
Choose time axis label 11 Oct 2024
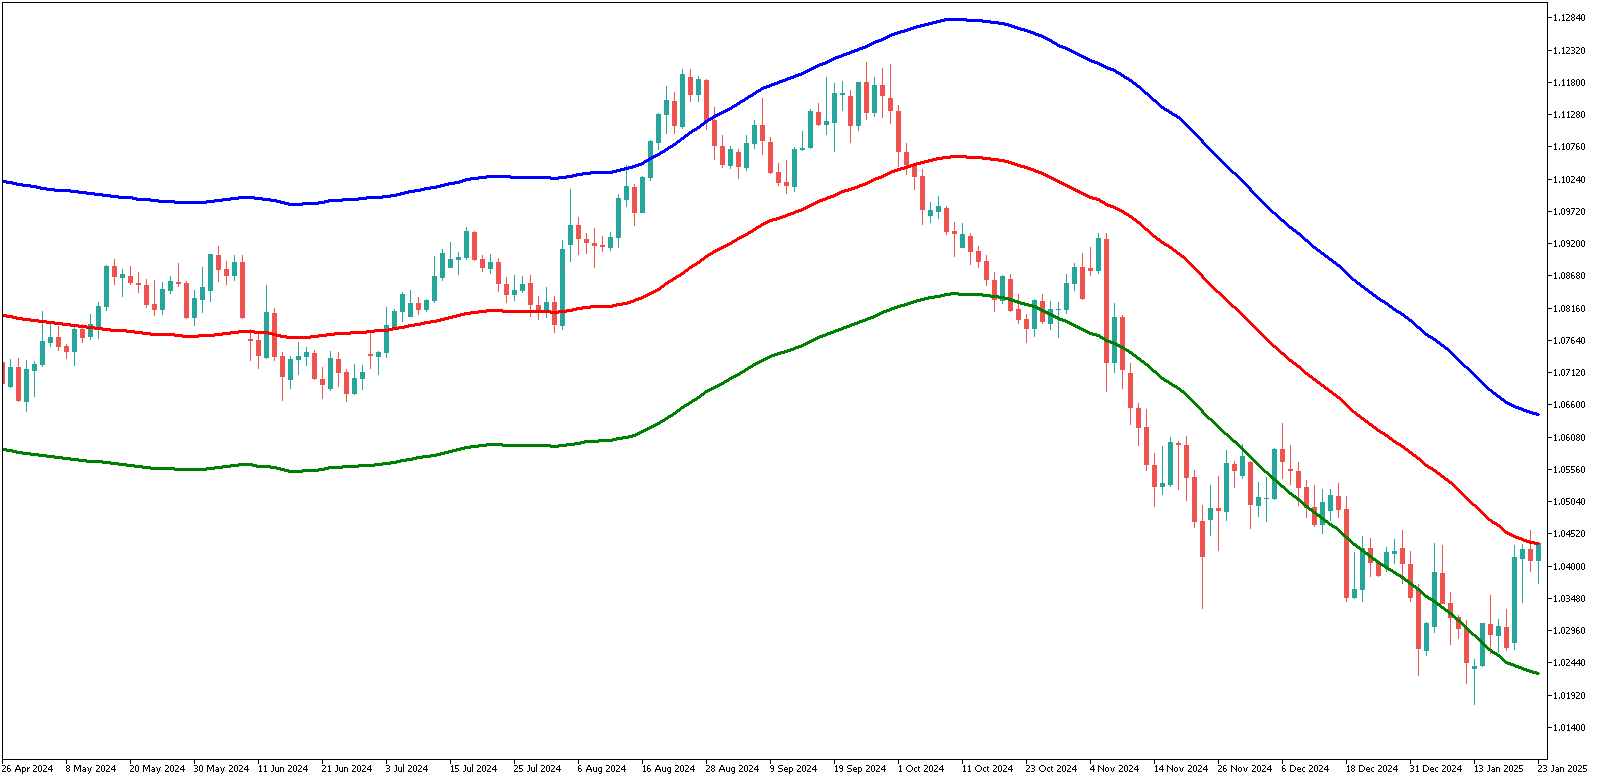[987, 769]
